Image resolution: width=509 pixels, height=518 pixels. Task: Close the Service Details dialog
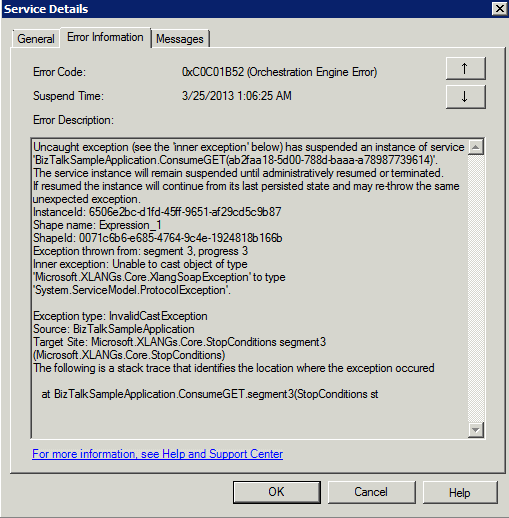[500, 8]
